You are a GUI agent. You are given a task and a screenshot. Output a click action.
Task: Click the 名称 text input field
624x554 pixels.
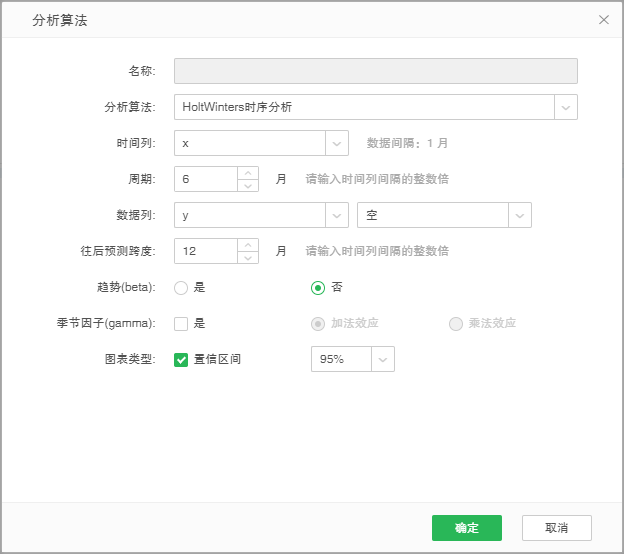(x=375, y=70)
